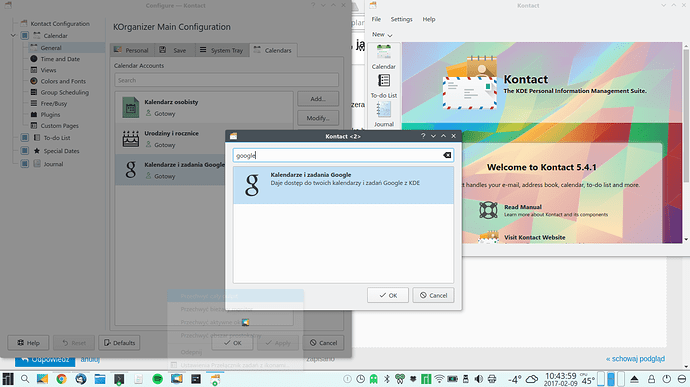Screen dimensions: 690x387
Task: Select Views in the configuration tree
Action: point(48,70)
